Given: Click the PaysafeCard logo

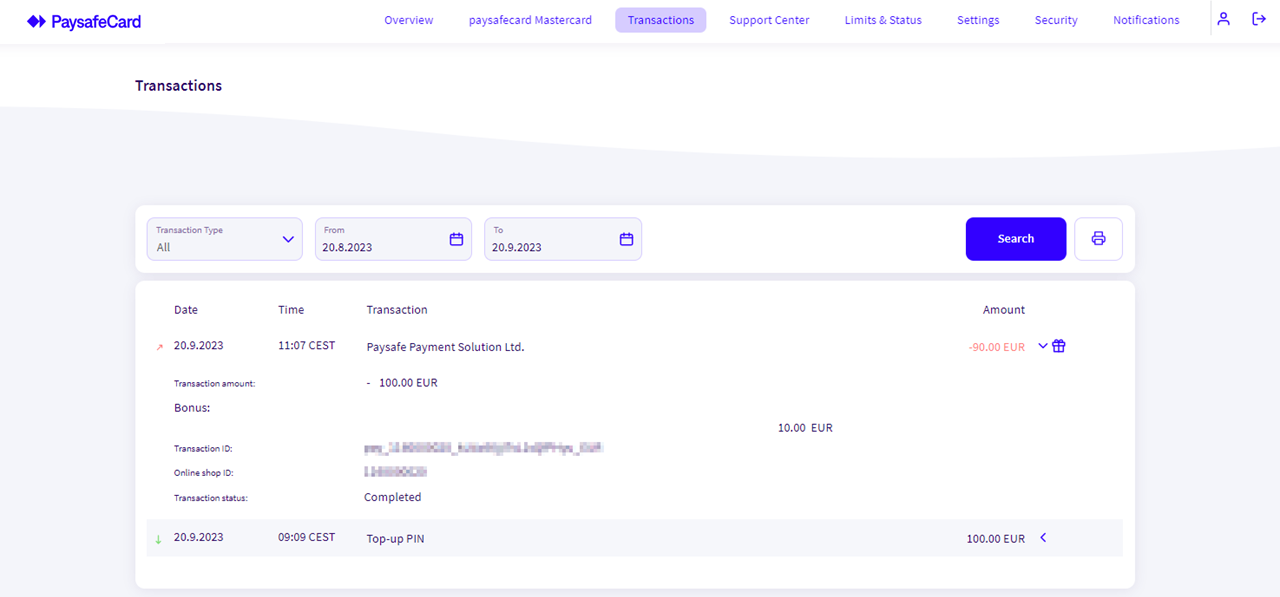Looking at the screenshot, I should coord(84,20).
